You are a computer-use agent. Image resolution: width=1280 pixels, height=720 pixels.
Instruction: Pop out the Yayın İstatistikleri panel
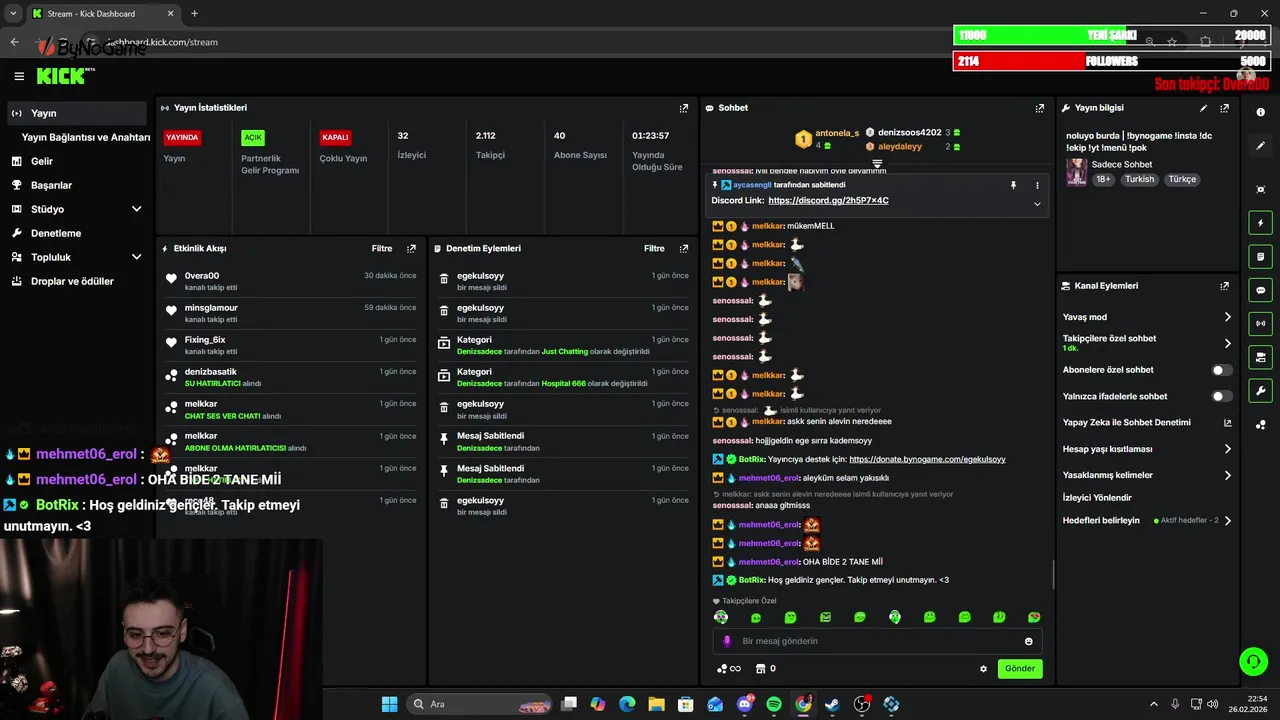(684, 108)
